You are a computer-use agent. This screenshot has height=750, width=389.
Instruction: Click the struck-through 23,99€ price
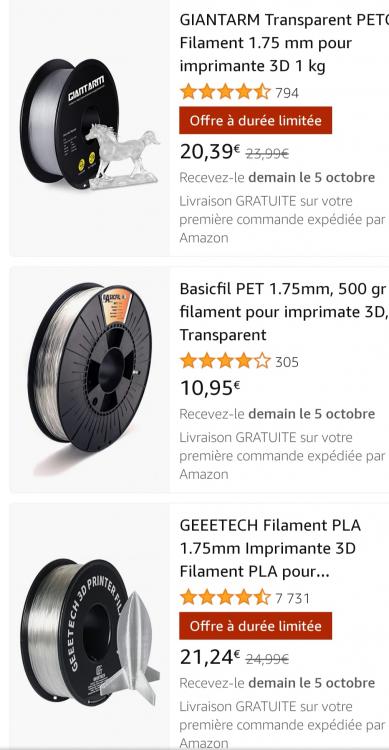pos(267,154)
